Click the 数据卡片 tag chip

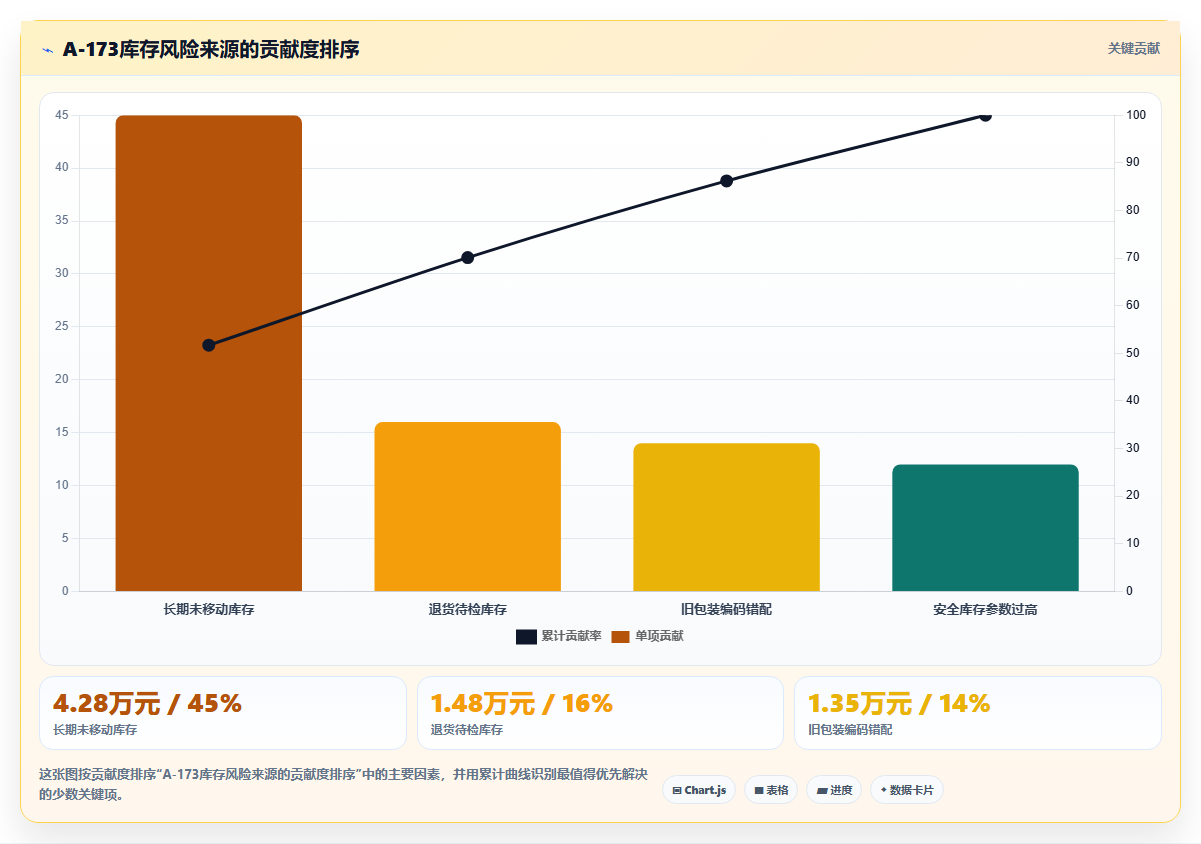907,790
